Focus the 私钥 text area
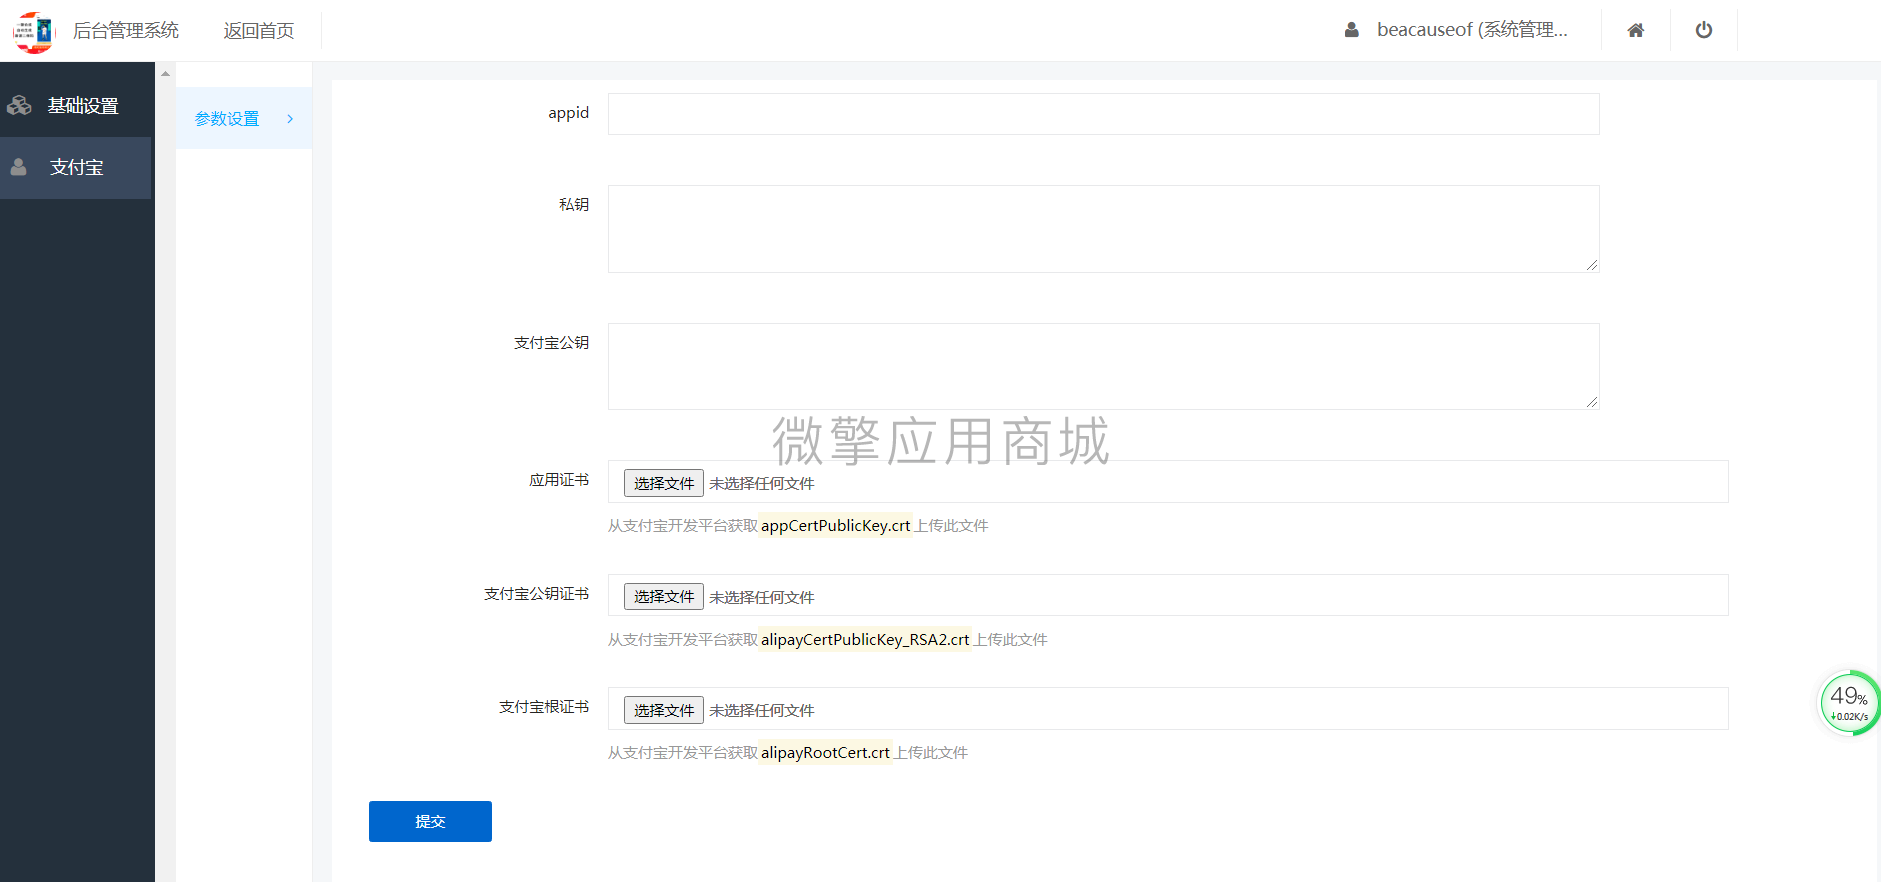This screenshot has height=882, width=1881. [1103, 229]
